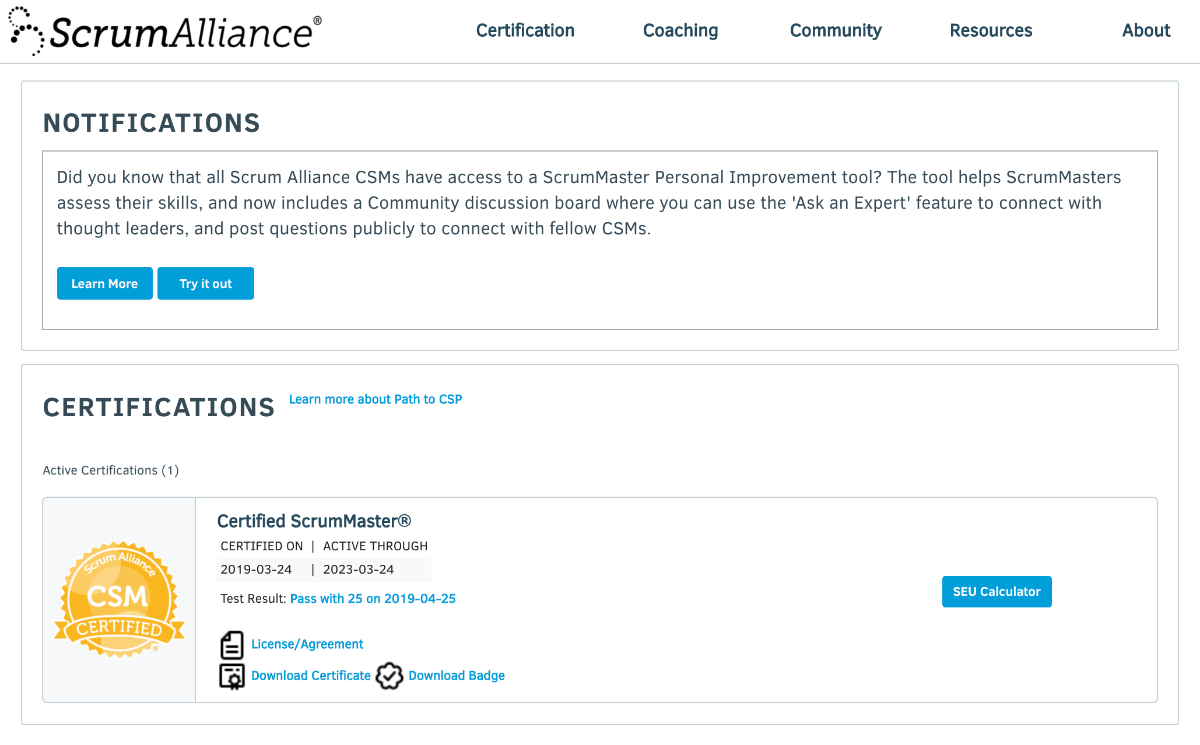Open the License/Agreement link
1200x745 pixels.
(x=307, y=645)
